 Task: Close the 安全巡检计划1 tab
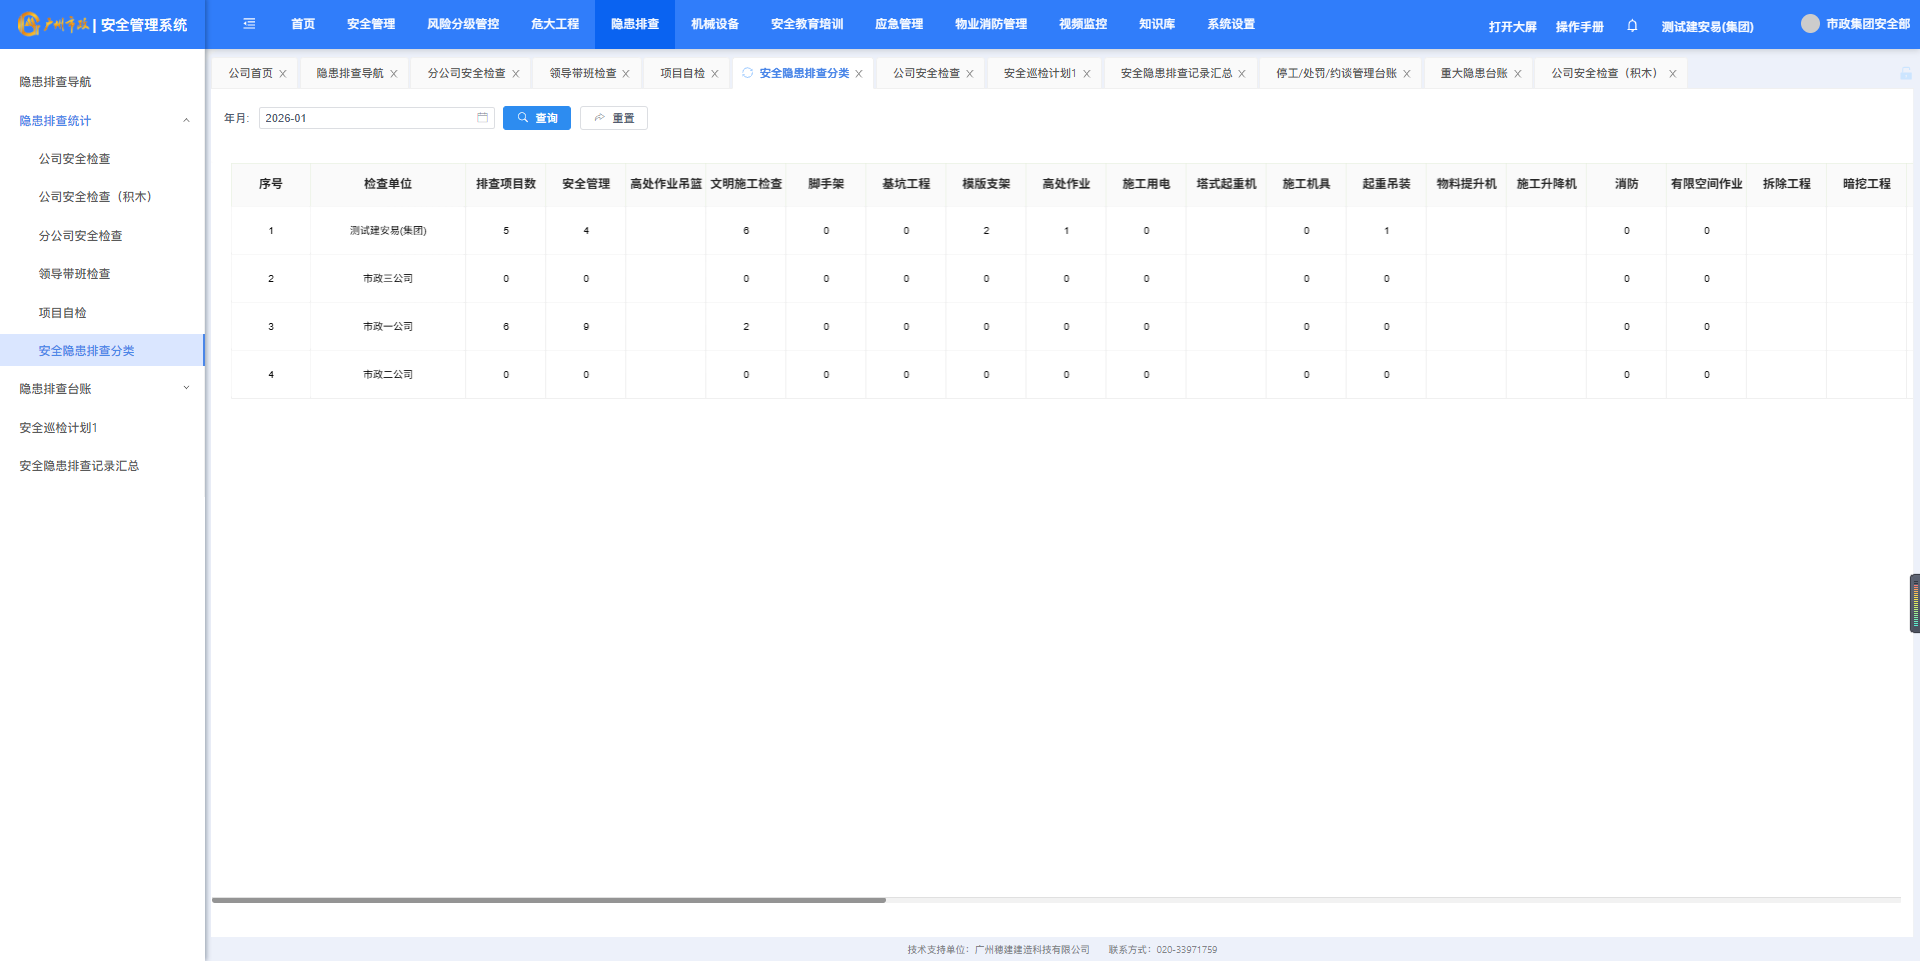click(x=1087, y=74)
